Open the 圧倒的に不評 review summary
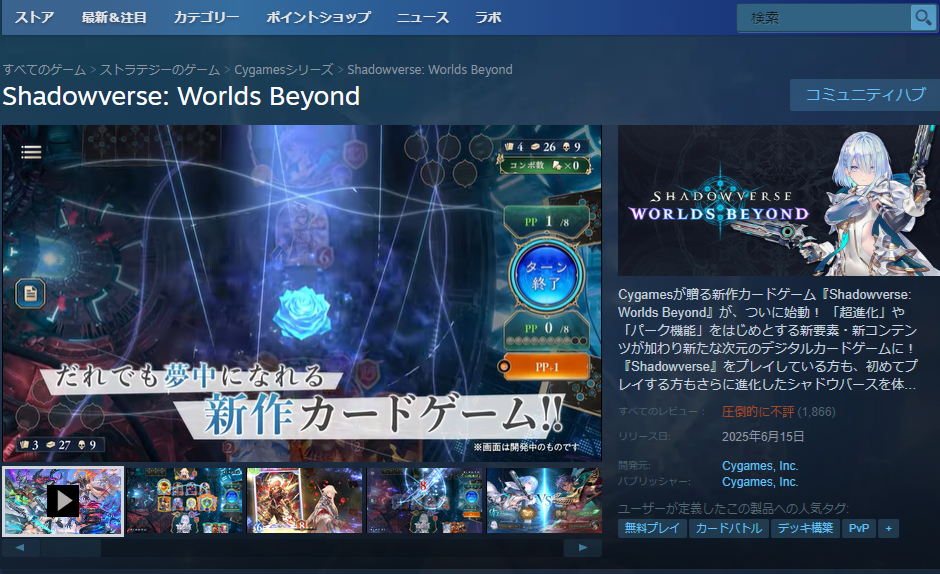The height and width of the screenshot is (574, 940). (x=758, y=412)
